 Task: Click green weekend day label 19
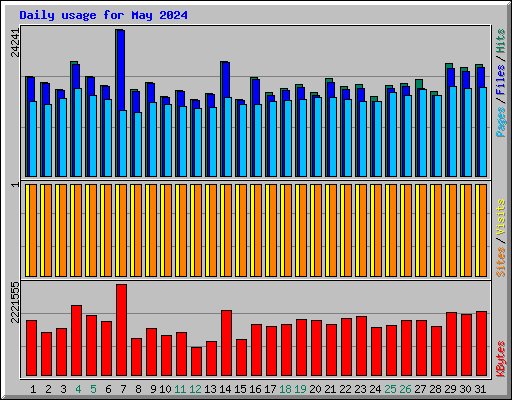(300, 389)
